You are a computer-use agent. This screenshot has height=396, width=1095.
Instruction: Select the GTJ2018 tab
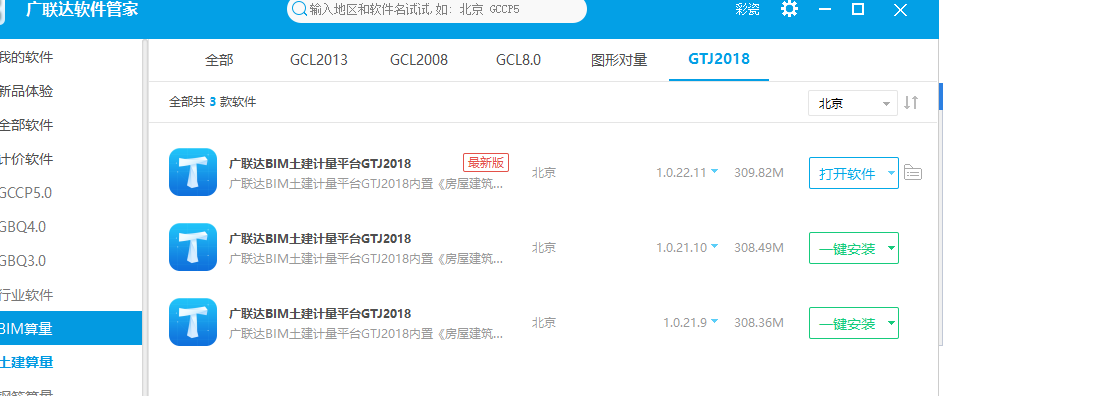click(719, 59)
